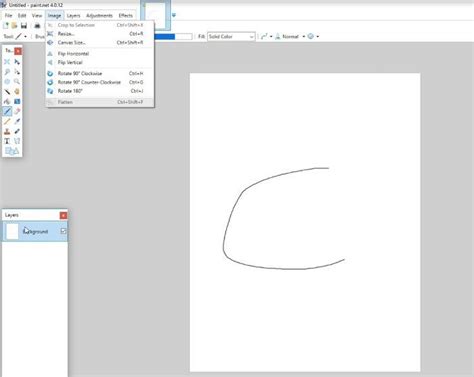Image resolution: width=474 pixels, height=377 pixels.
Task: Click the Flatten menu entry
Action: (x=100, y=102)
